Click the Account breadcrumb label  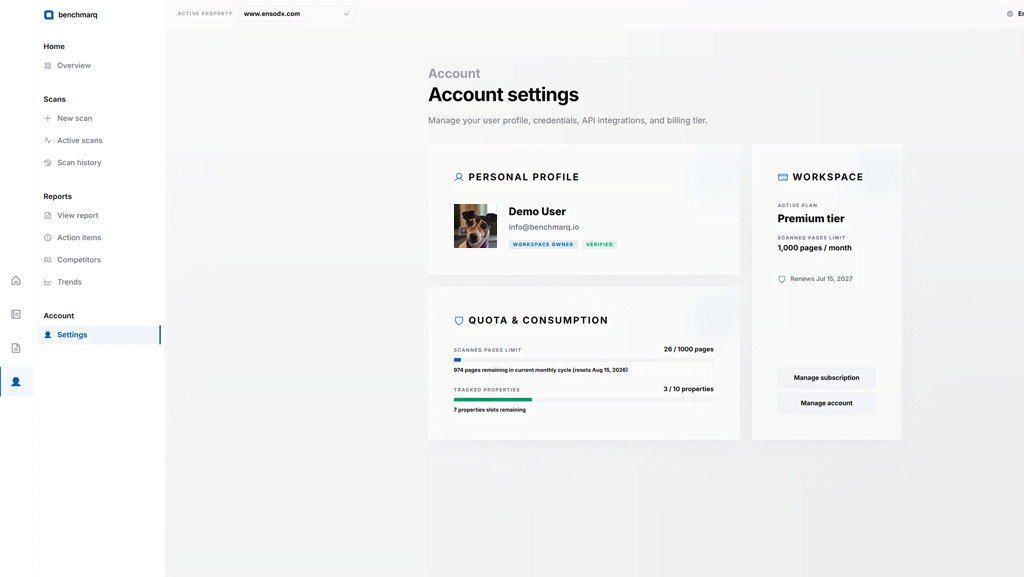pos(454,74)
